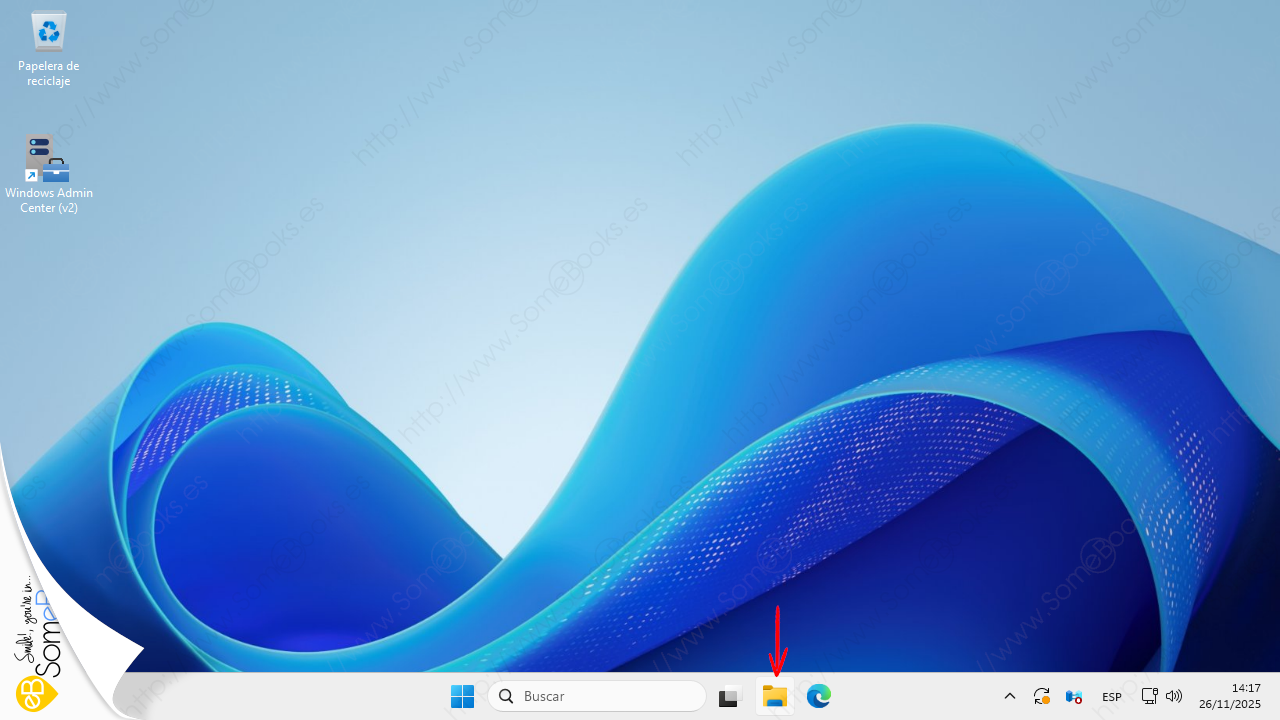This screenshot has width=1280, height=720.
Task: Select the Papelera de reciclaje icon
Action: click(48, 32)
